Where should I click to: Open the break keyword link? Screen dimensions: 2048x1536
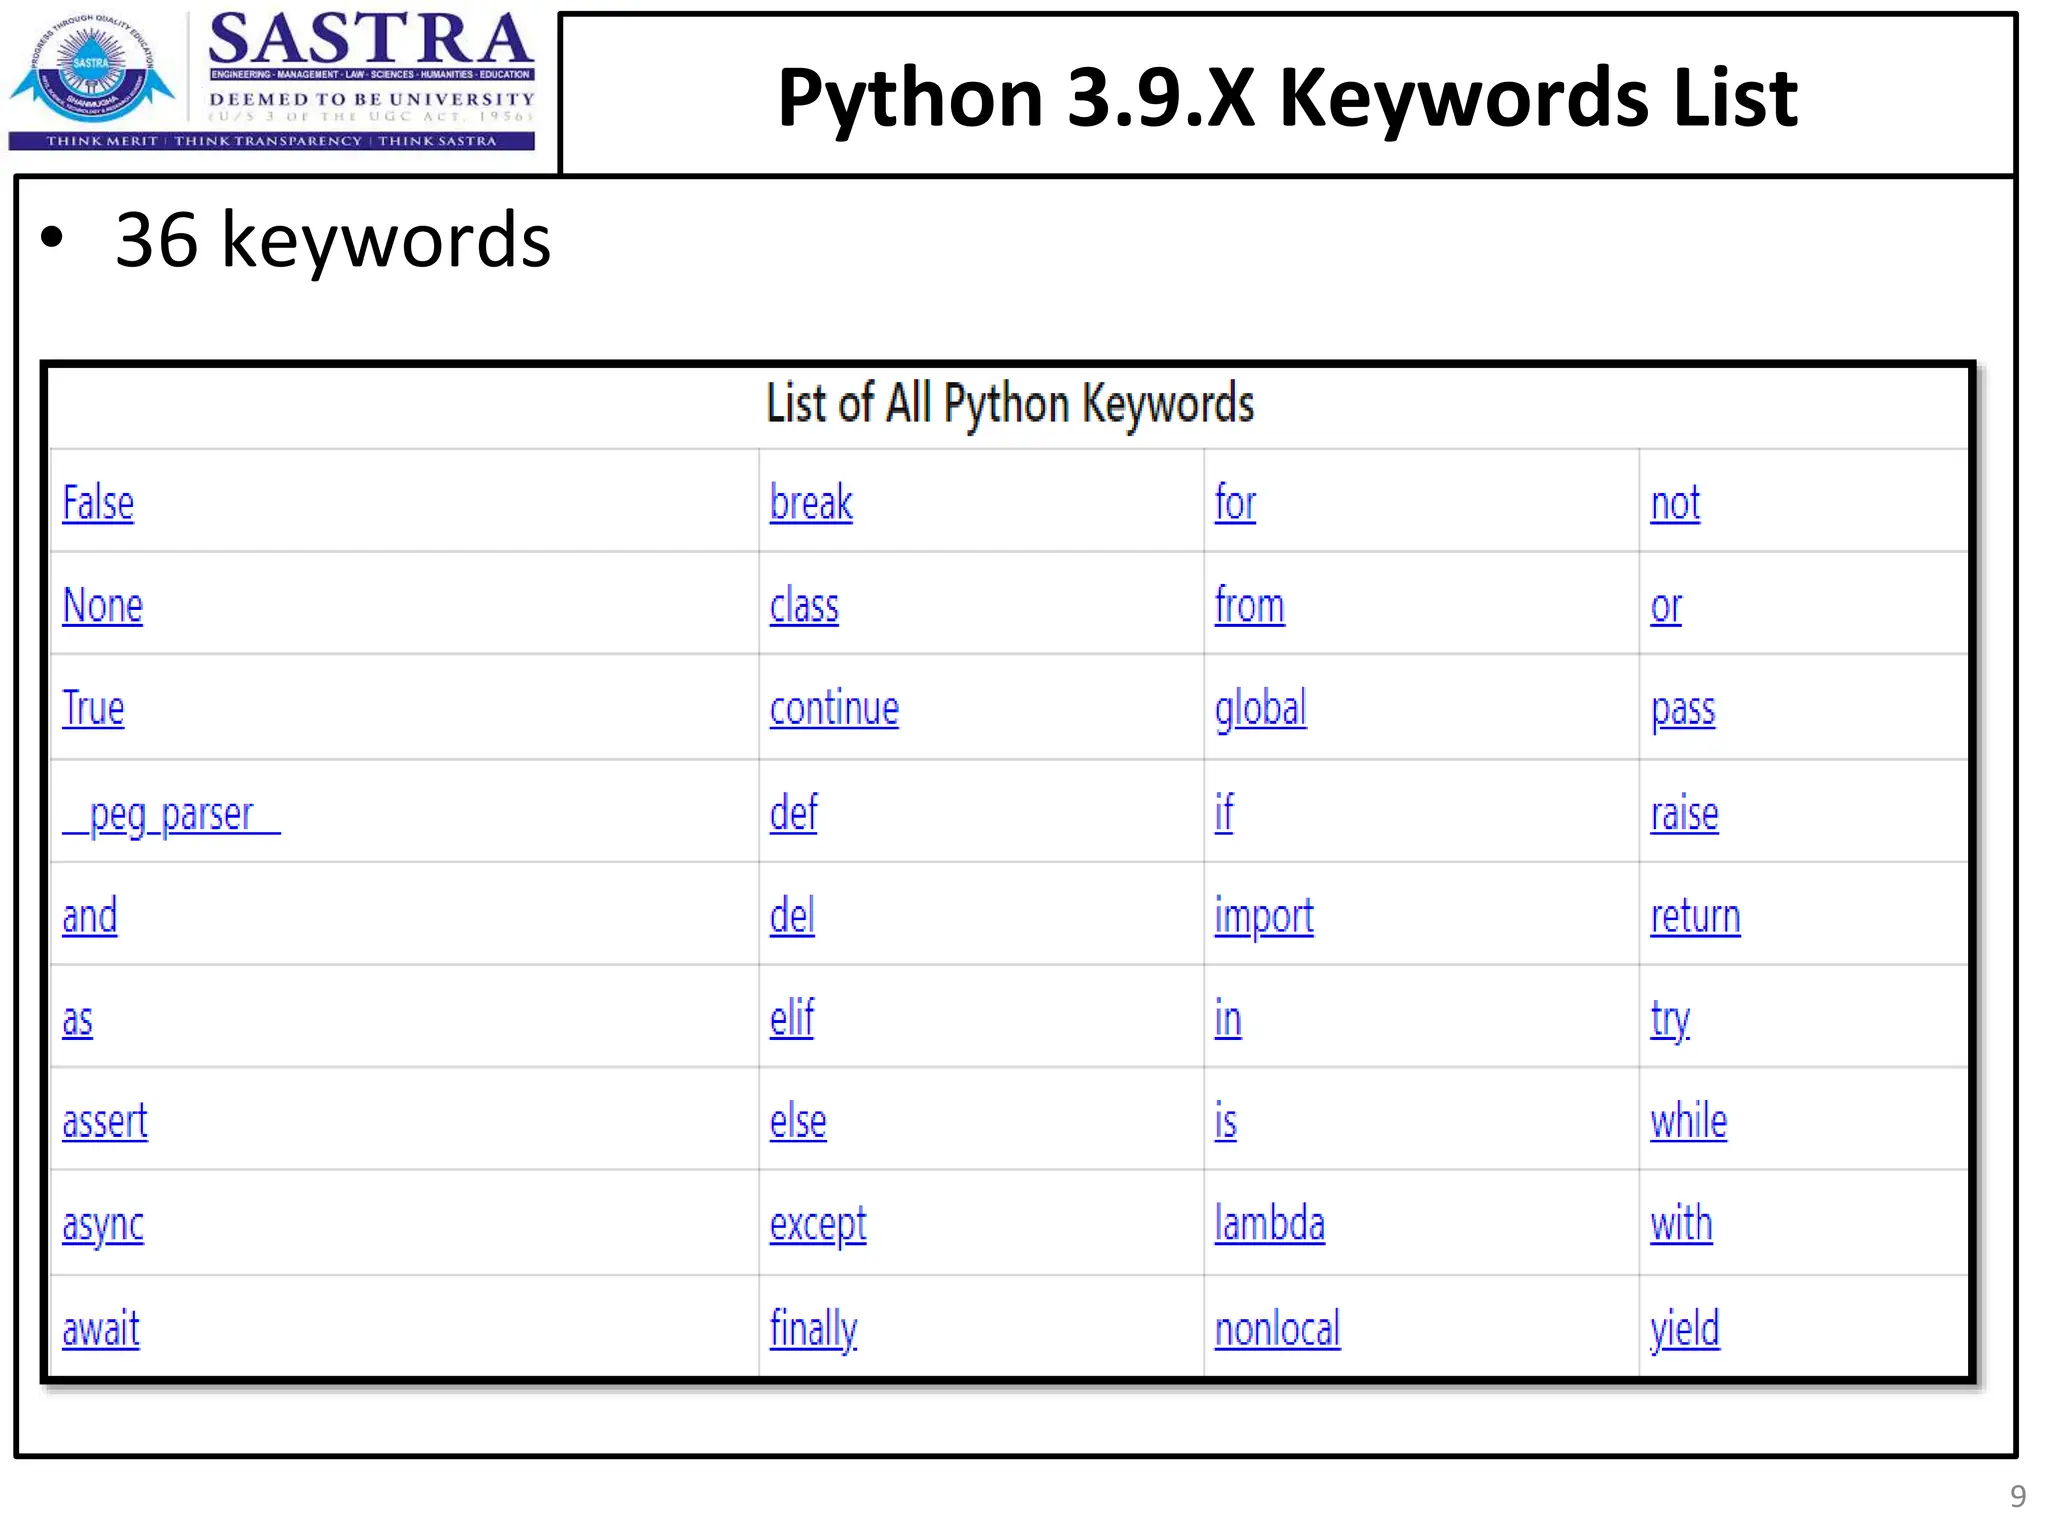coord(811,503)
